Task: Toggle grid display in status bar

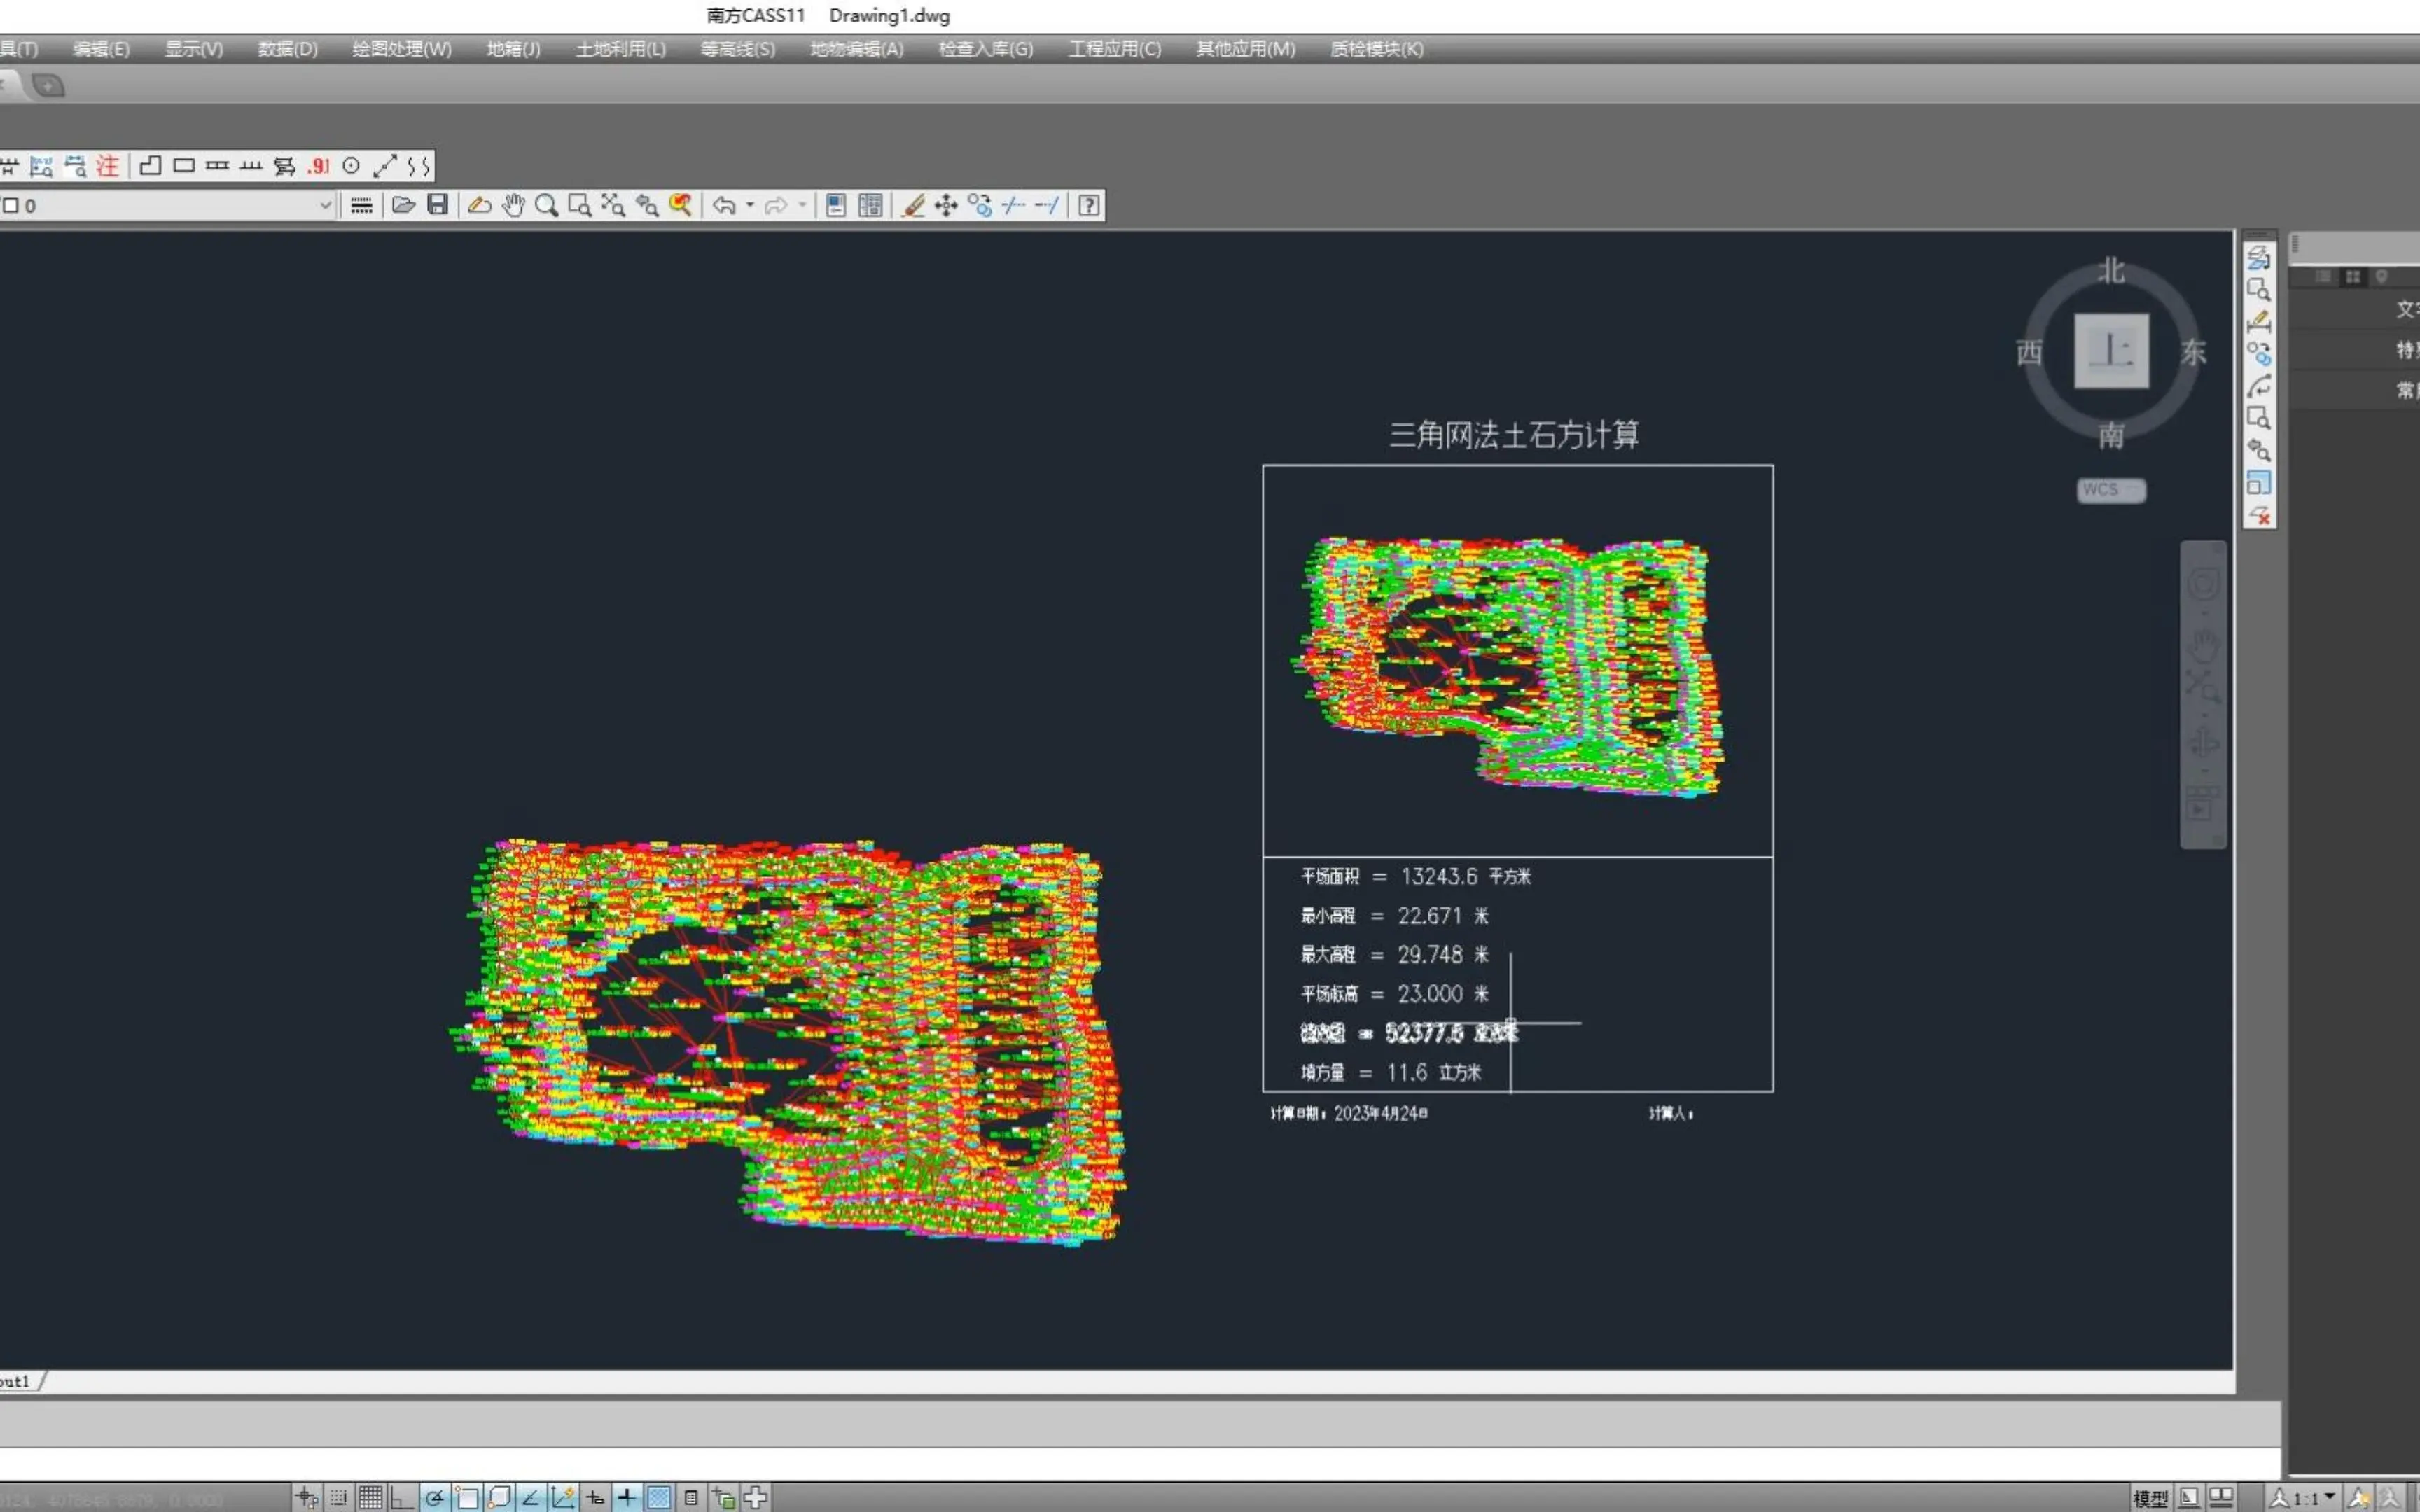Action: (x=371, y=1497)
